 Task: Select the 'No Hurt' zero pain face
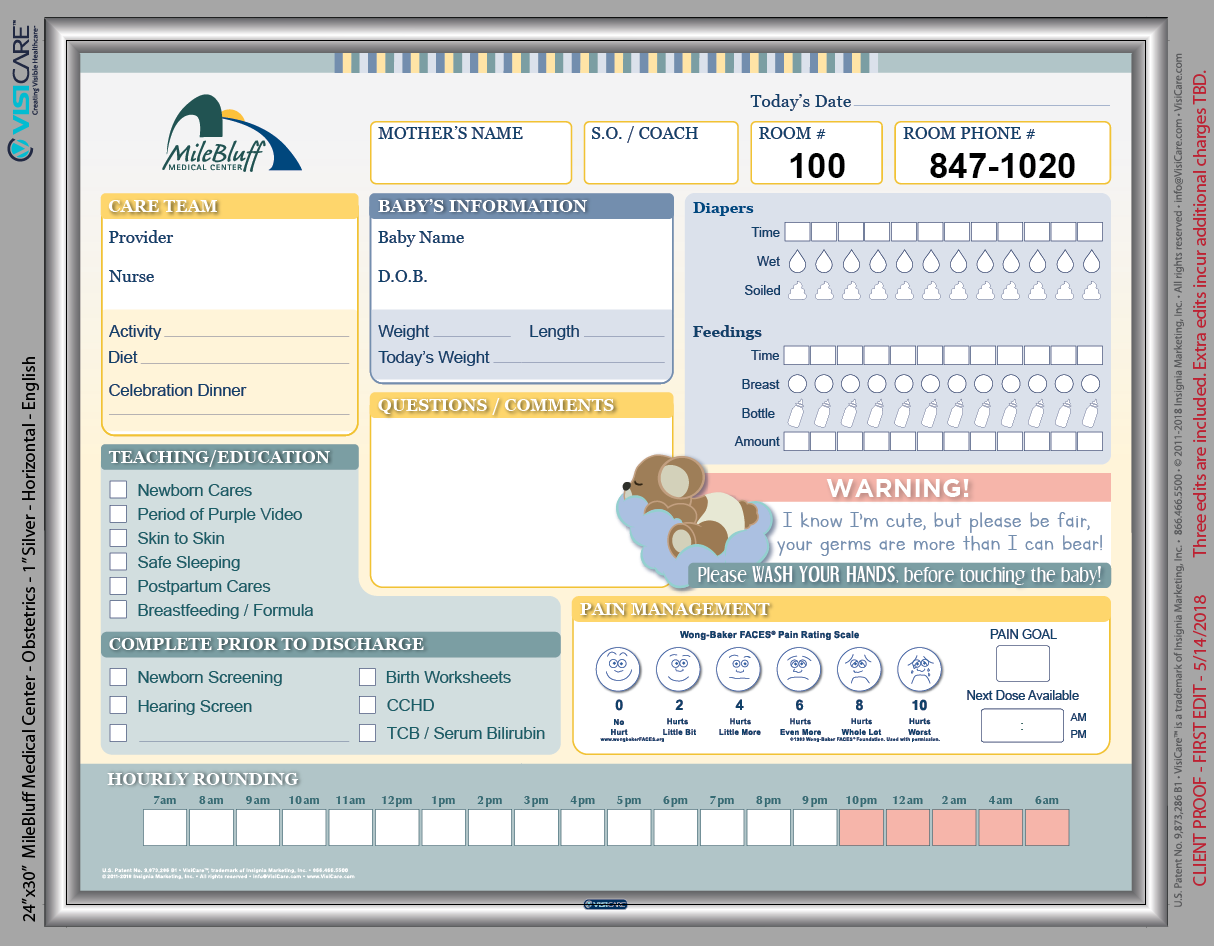coord(618,668)
